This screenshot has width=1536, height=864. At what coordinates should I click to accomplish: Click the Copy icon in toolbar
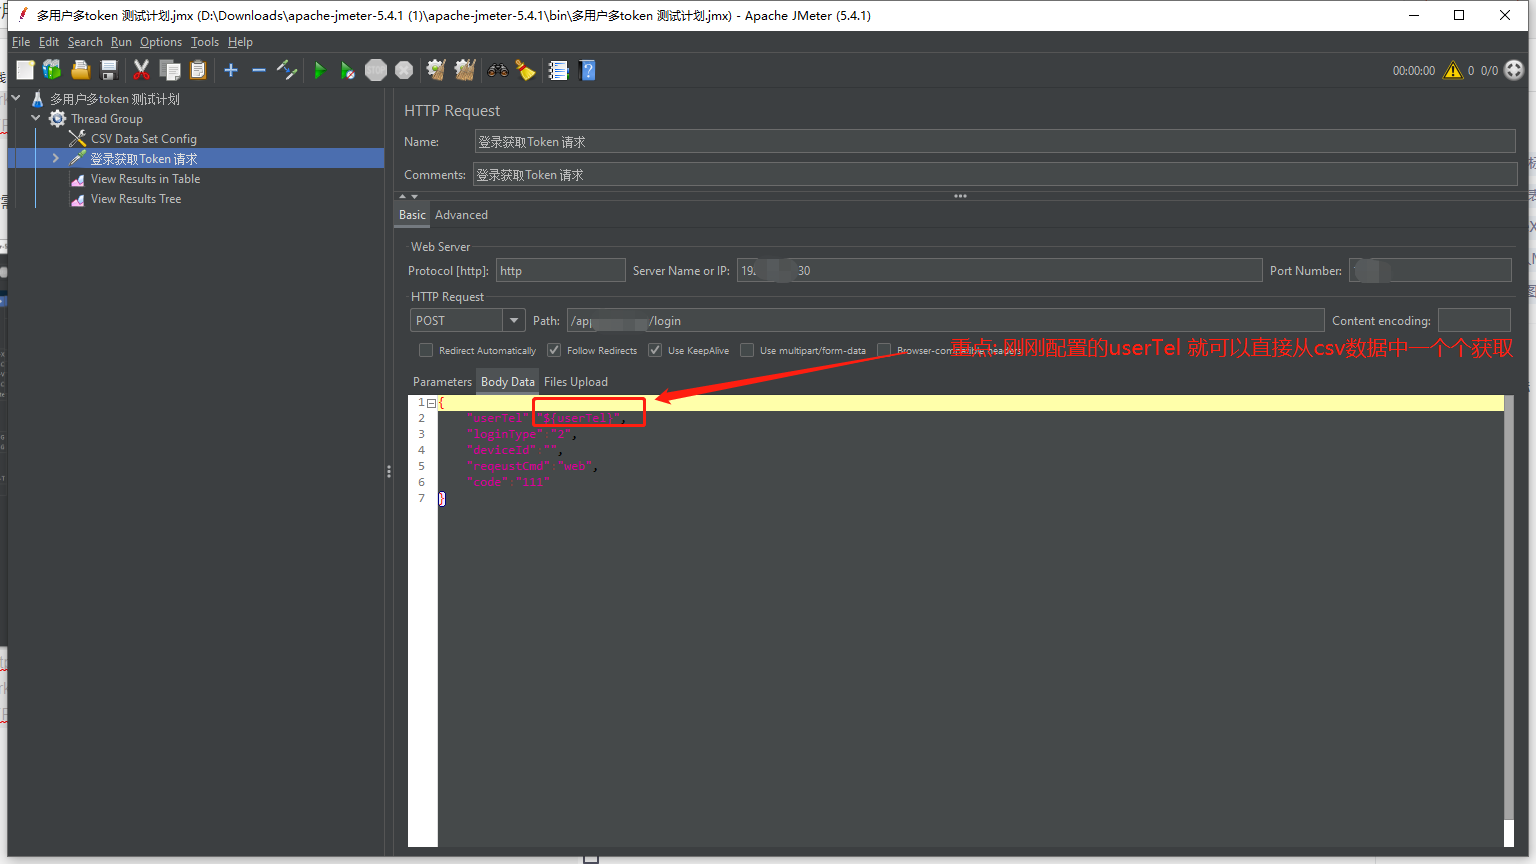(170, 70)
